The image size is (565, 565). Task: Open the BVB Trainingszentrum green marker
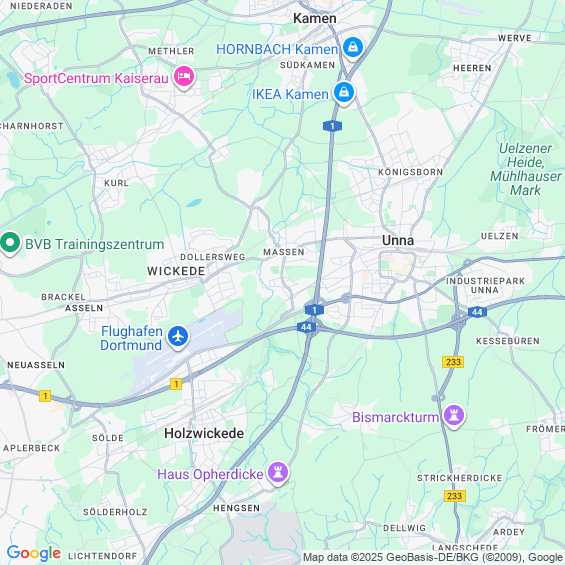click(x=10, y=243)
